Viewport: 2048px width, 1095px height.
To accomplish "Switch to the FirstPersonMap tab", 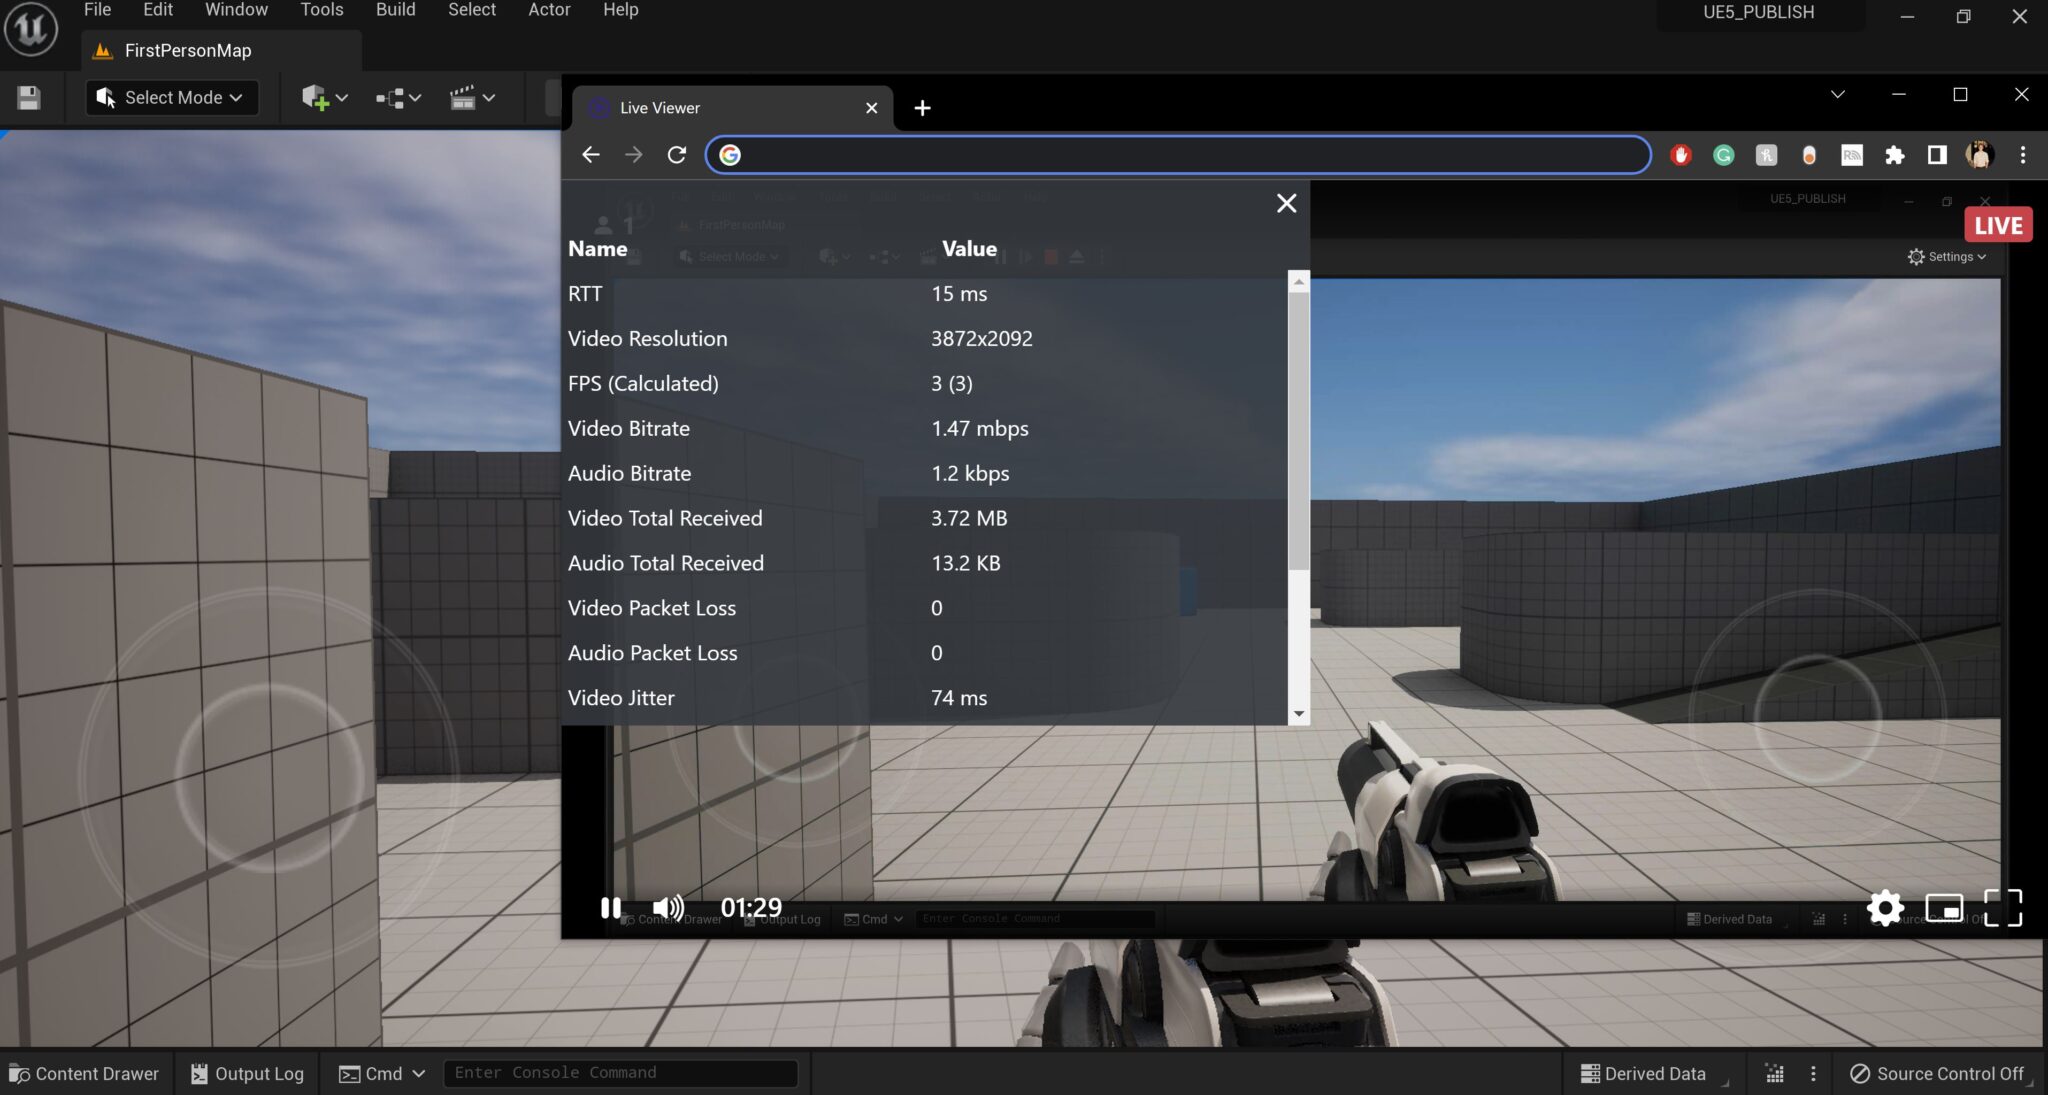I will pos(188,50).
